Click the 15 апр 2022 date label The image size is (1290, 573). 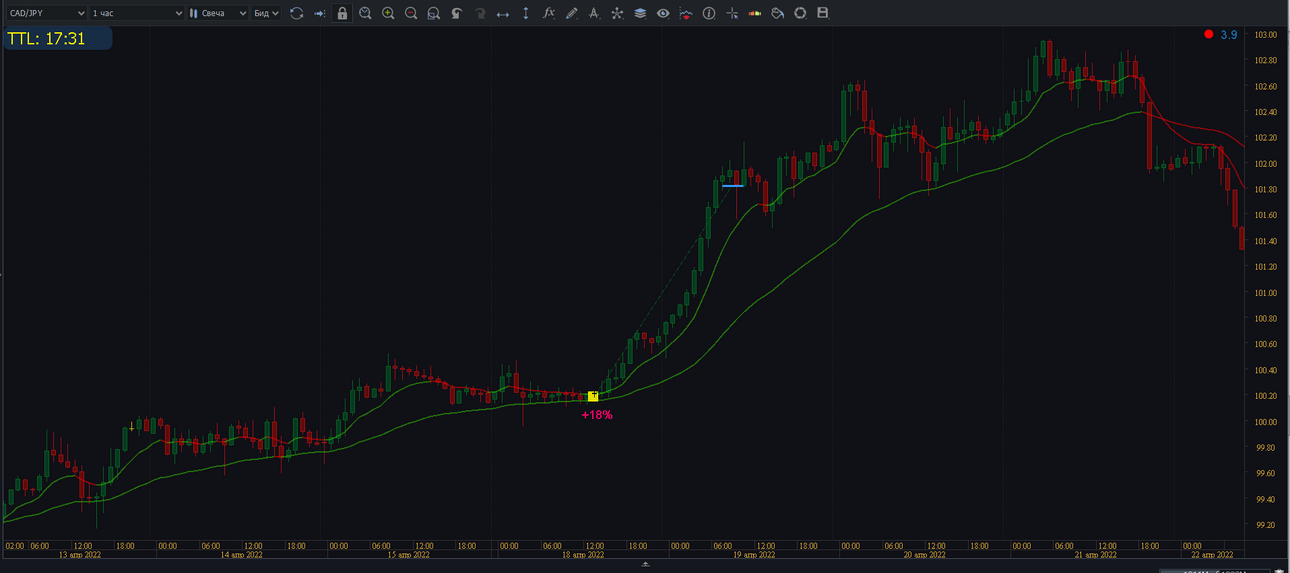point(408,554)
